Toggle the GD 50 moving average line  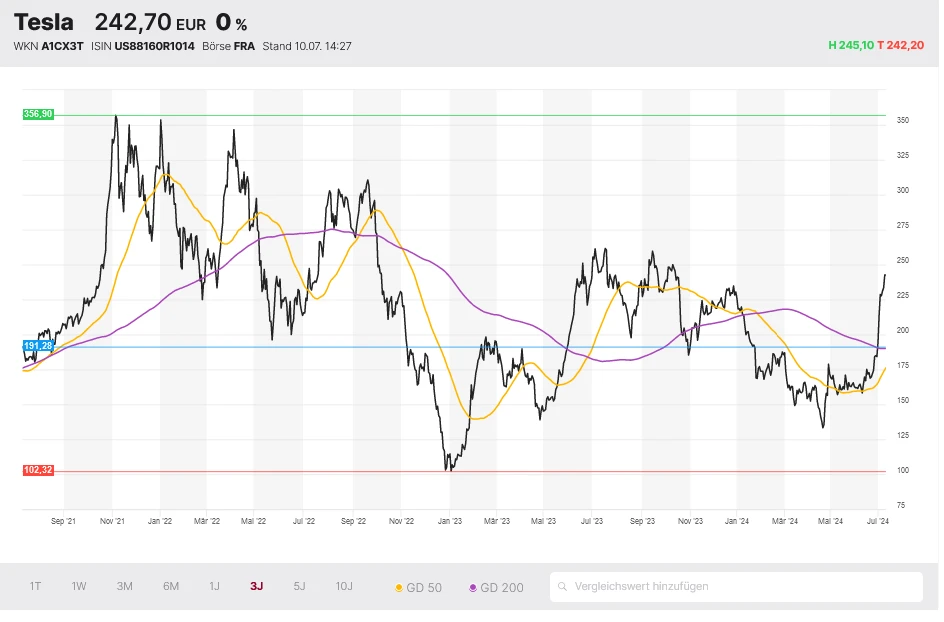point(419,588)
